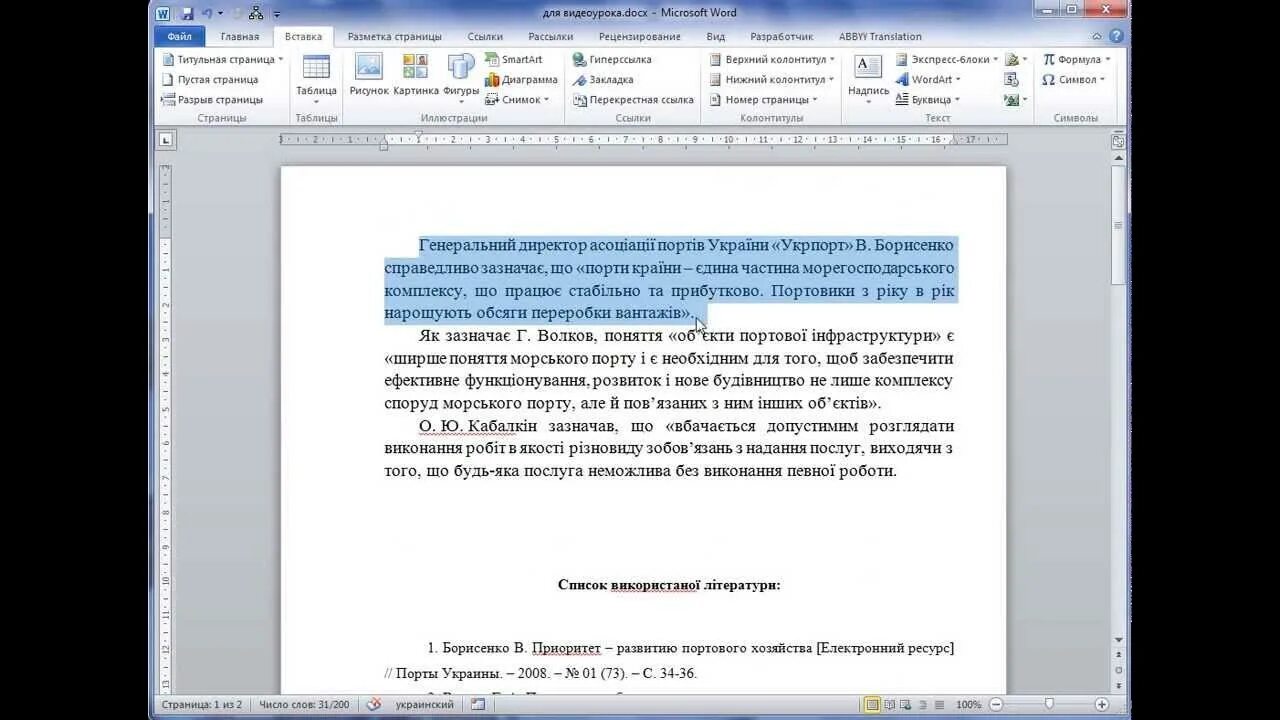Open Верхний колонтитул header dropdown
This screenshot has width=1280, height=720.
click(x=772, y=59)
